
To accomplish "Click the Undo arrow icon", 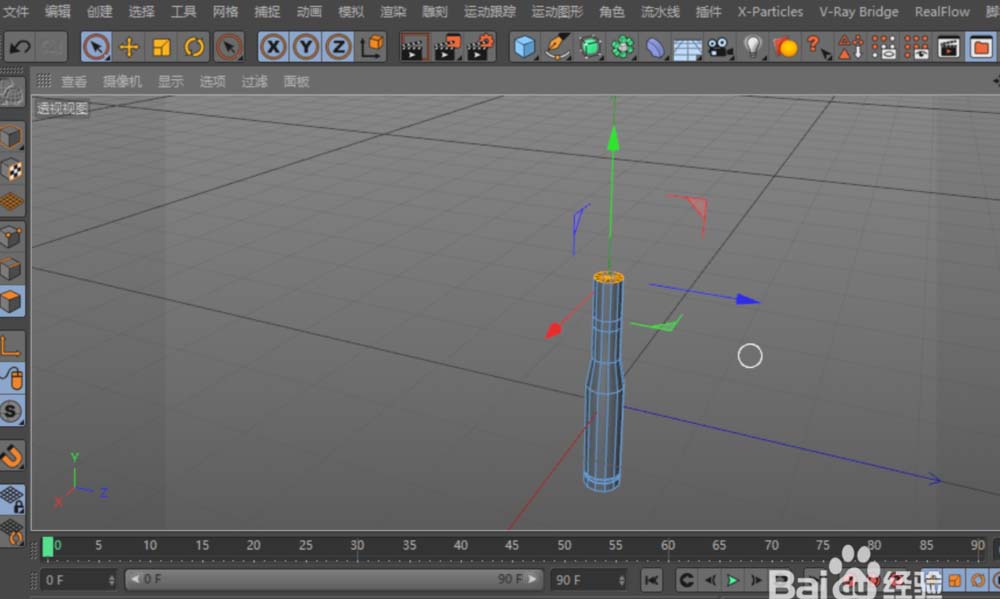I will click(x=20, y=47).
